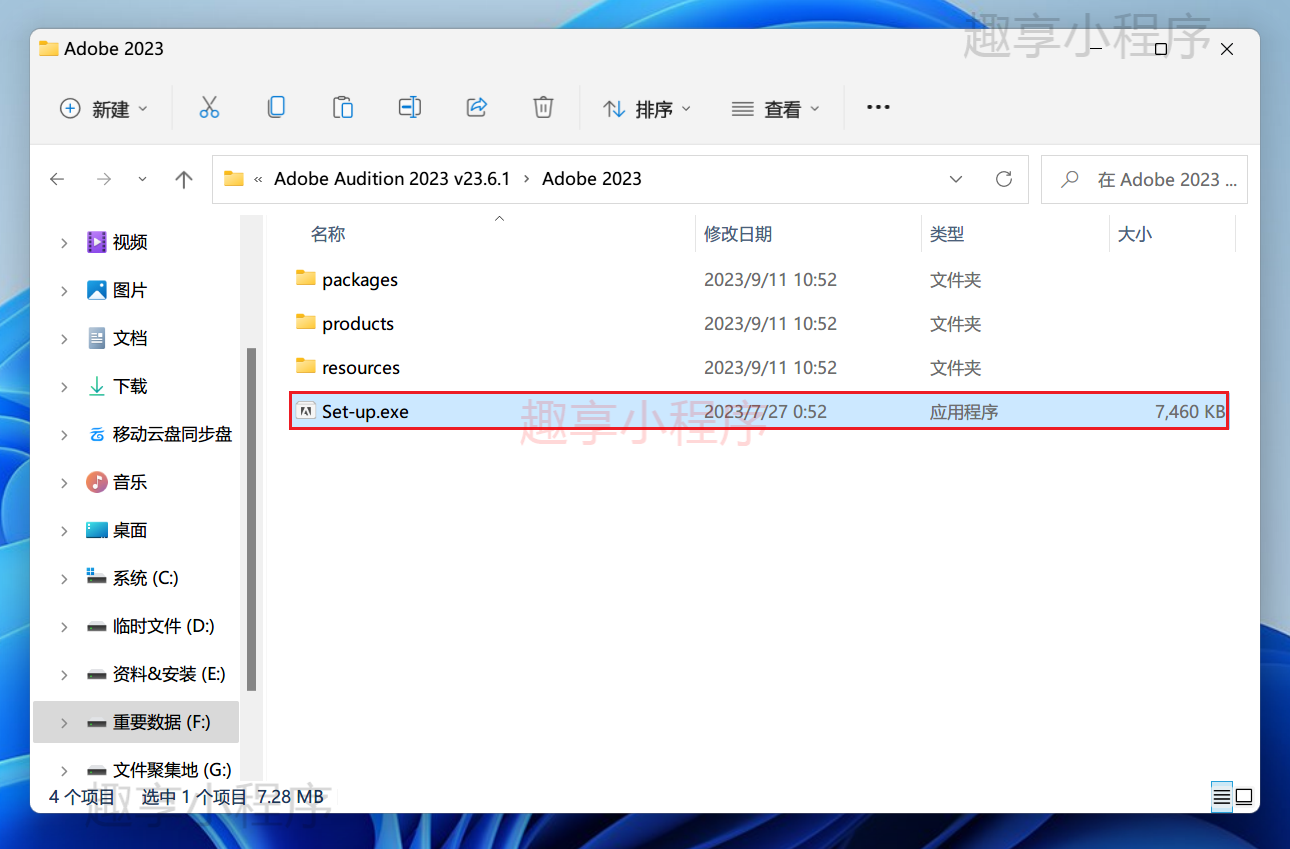1290x849 pixels.
Task: Click the Videos library icon in sidebar
Action: (x=97, y=242)
